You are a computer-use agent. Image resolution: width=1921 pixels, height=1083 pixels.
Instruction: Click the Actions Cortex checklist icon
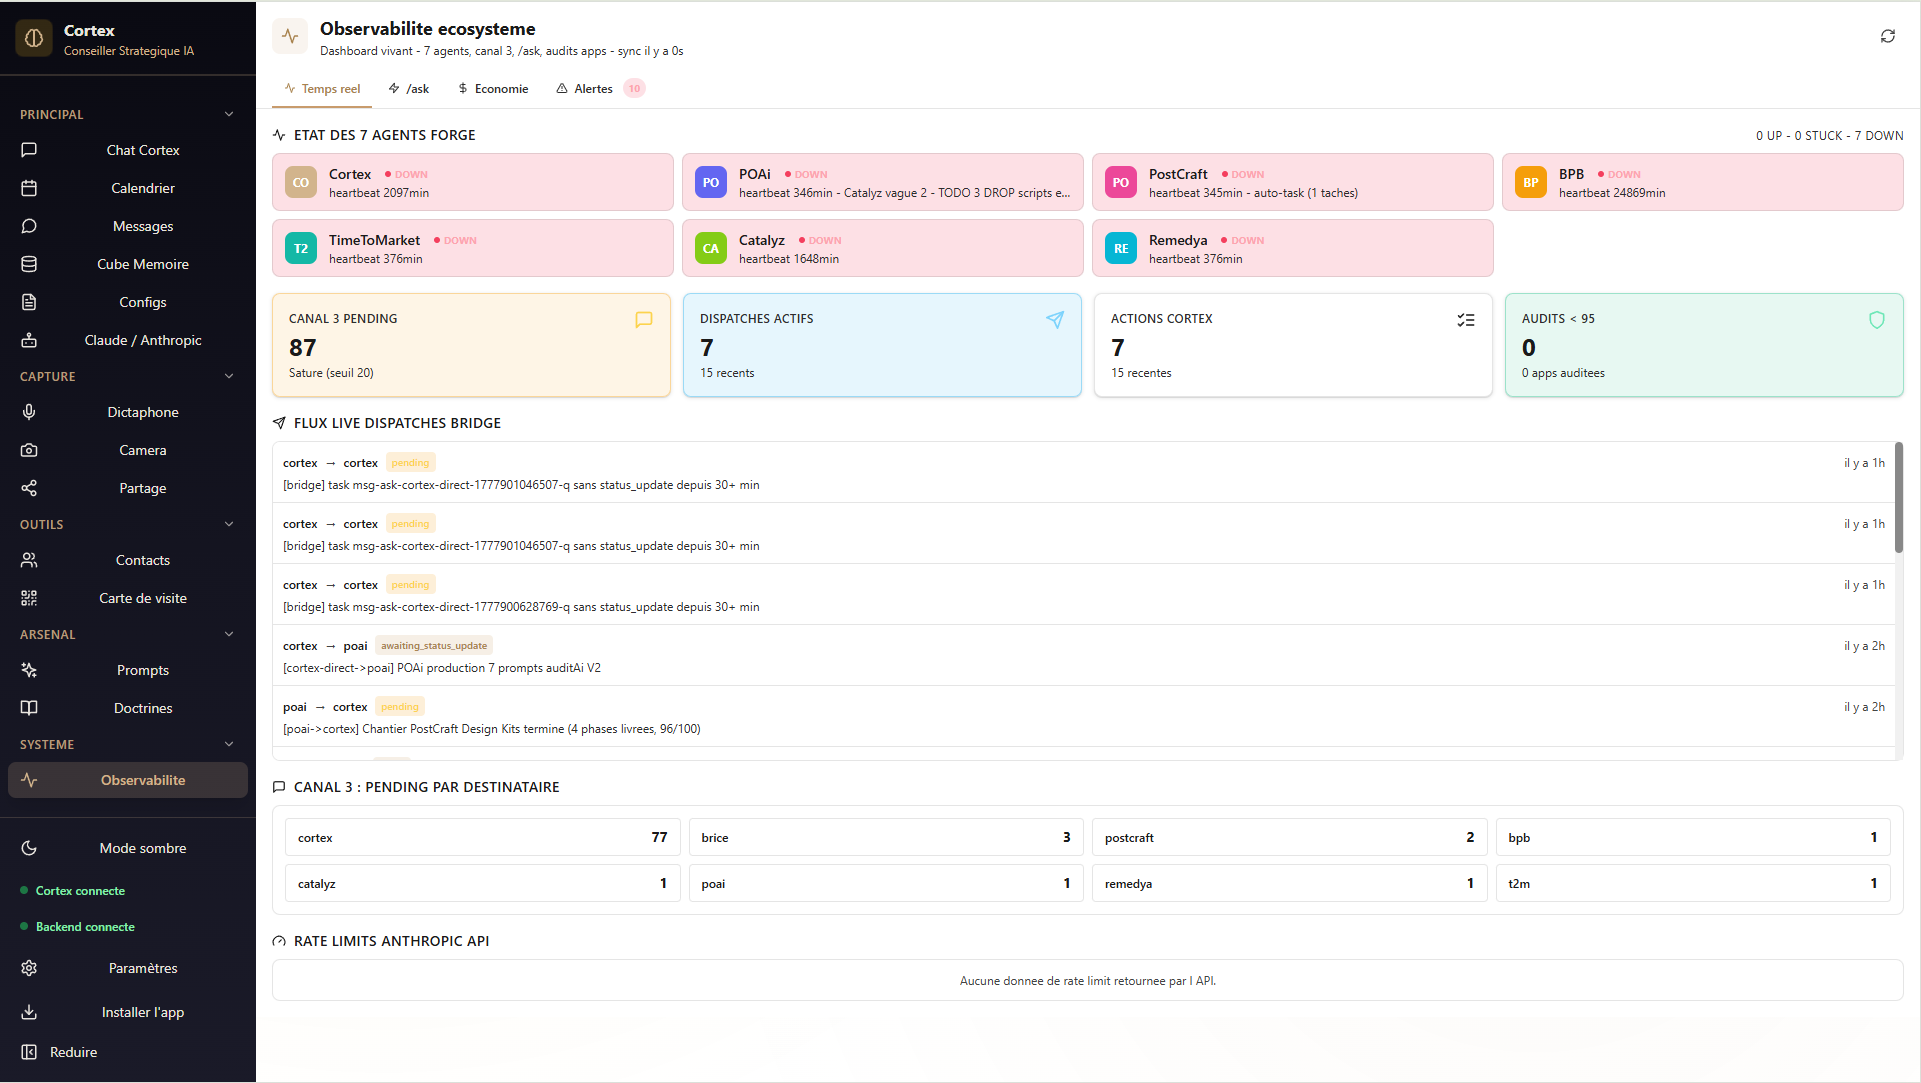click(x=1466, y=320)
